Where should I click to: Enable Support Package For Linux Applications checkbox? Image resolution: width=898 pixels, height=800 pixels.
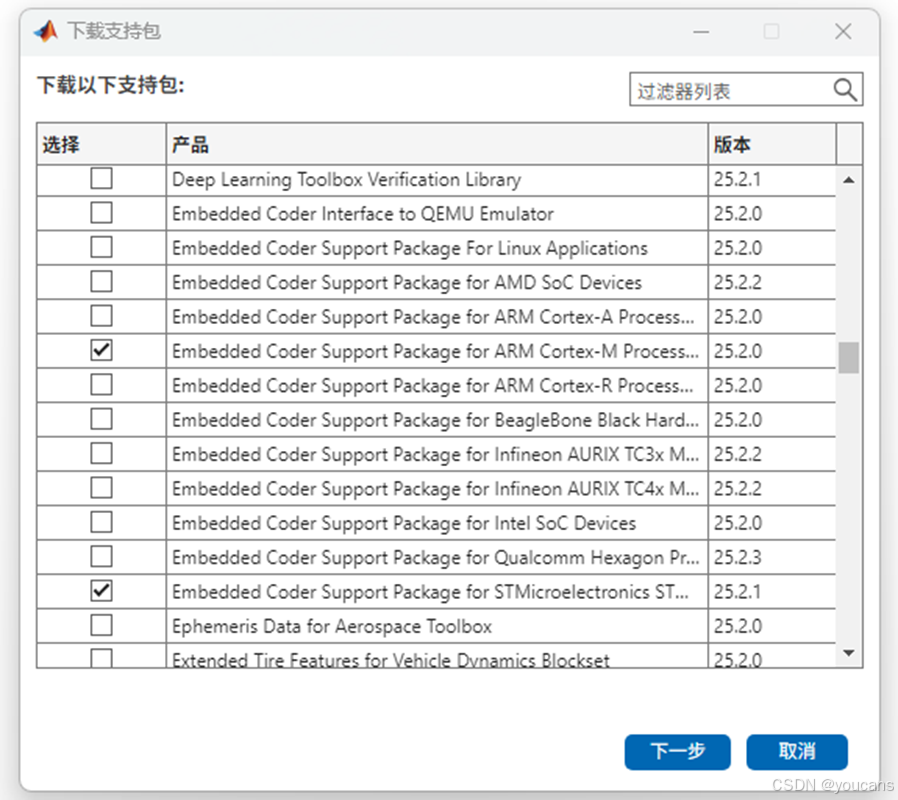[101, 247]
